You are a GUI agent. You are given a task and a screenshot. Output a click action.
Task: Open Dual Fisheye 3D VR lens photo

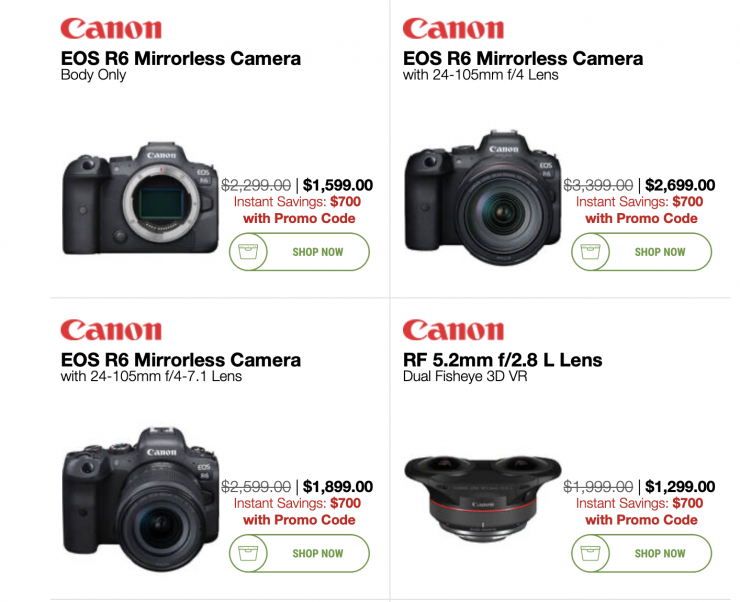point(483,497)
